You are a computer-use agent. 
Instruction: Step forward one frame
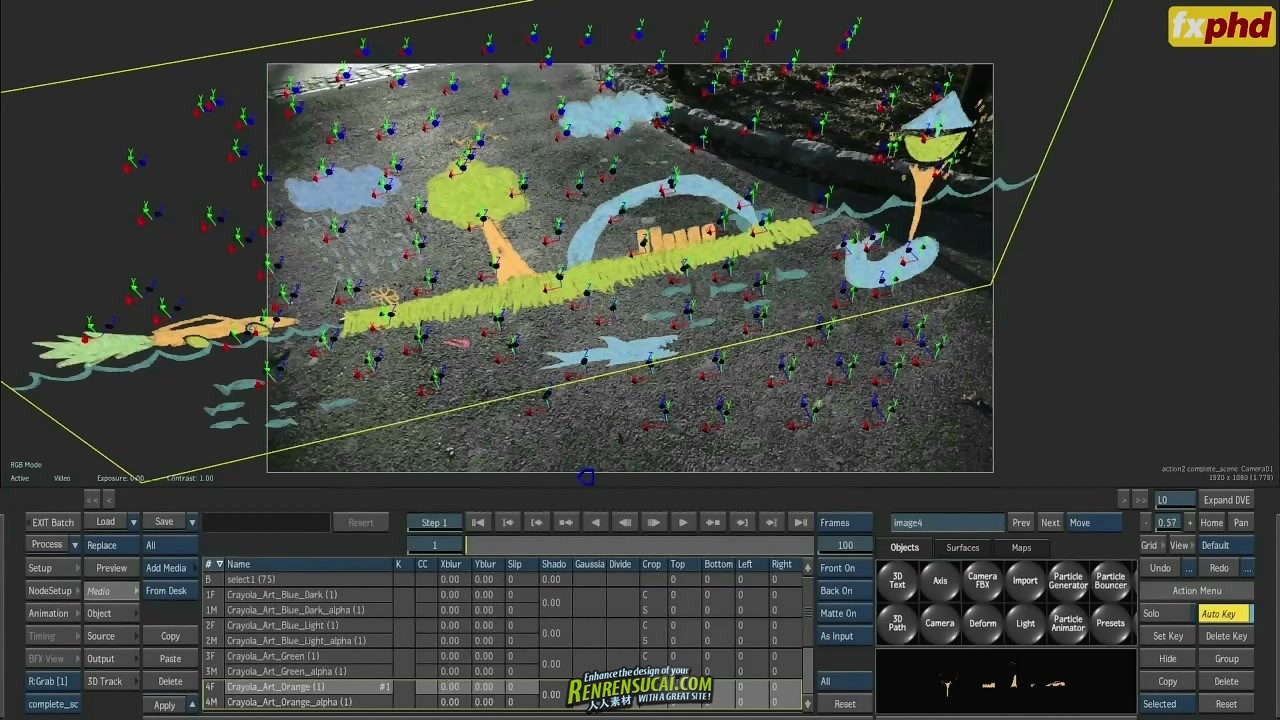tap(654, 522)
